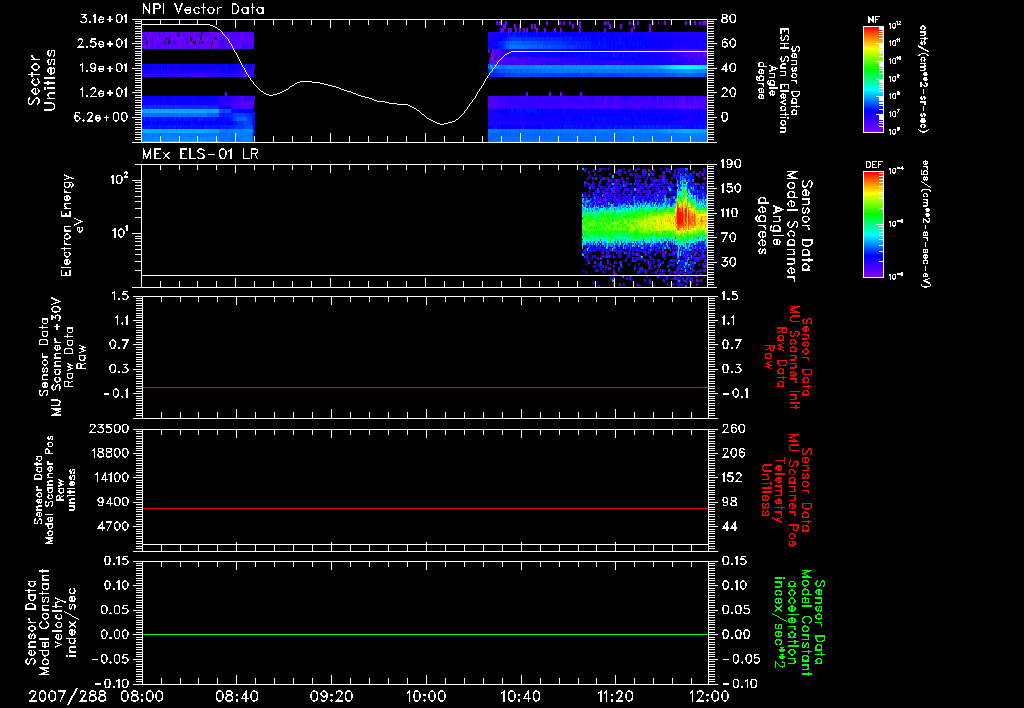The height and width of the screenshot is (708, 1024).
Task: Click the 1.2e+01 sector tick label
Action: point(104,93)
